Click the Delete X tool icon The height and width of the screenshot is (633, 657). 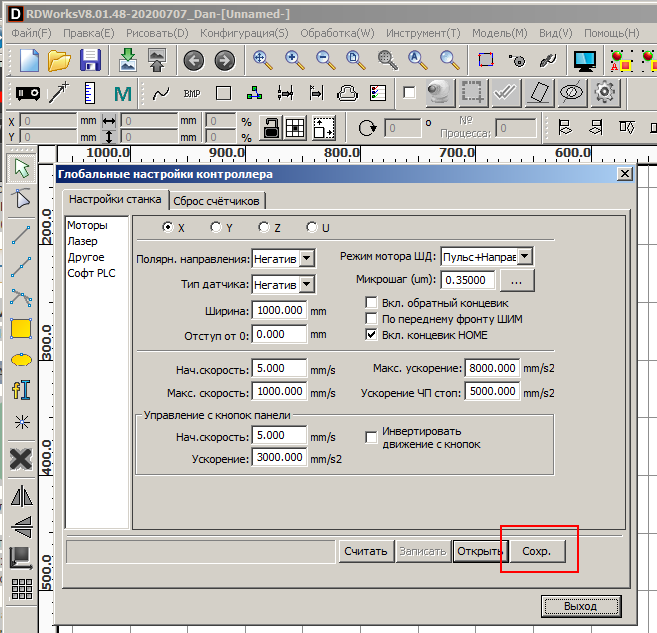pos(20,459)
